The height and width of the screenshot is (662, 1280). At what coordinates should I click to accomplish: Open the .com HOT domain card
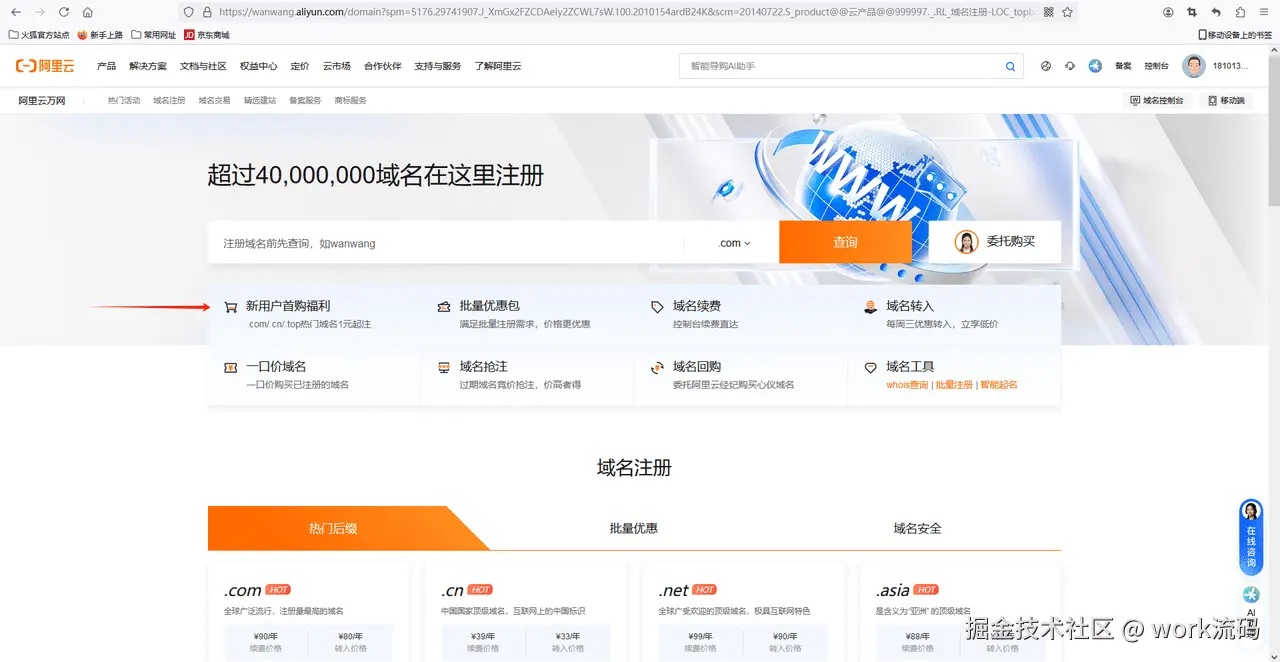pyautogui.click(x=308, y=613)
